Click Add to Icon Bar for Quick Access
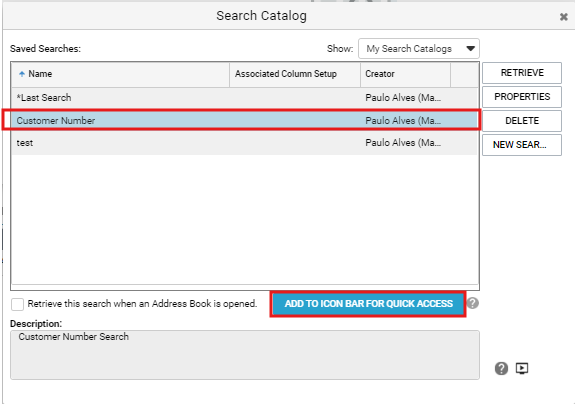This screenshot has width=575, height=404. [368, 304]
